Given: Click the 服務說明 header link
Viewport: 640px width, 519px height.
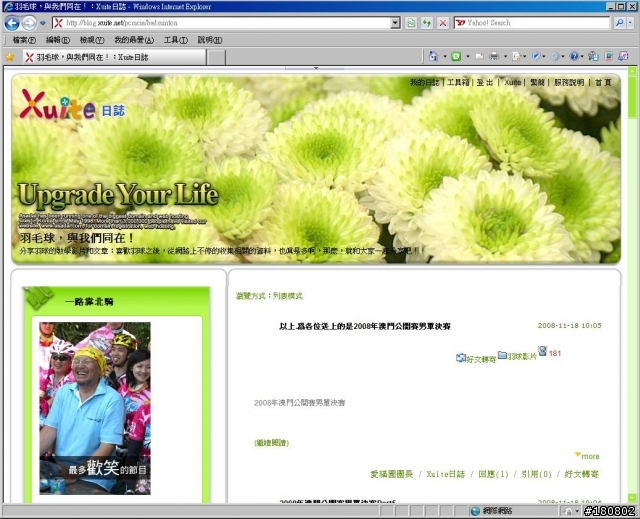Looking at the screenshot, I should tap(569, 83).
